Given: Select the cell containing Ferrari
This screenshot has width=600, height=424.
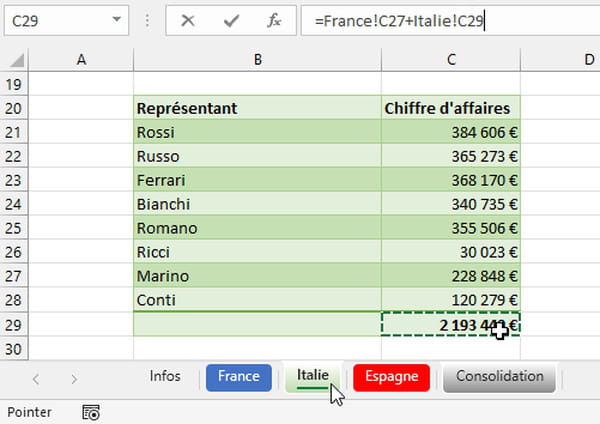Looking at the screenshot, I should coord(258,180).
